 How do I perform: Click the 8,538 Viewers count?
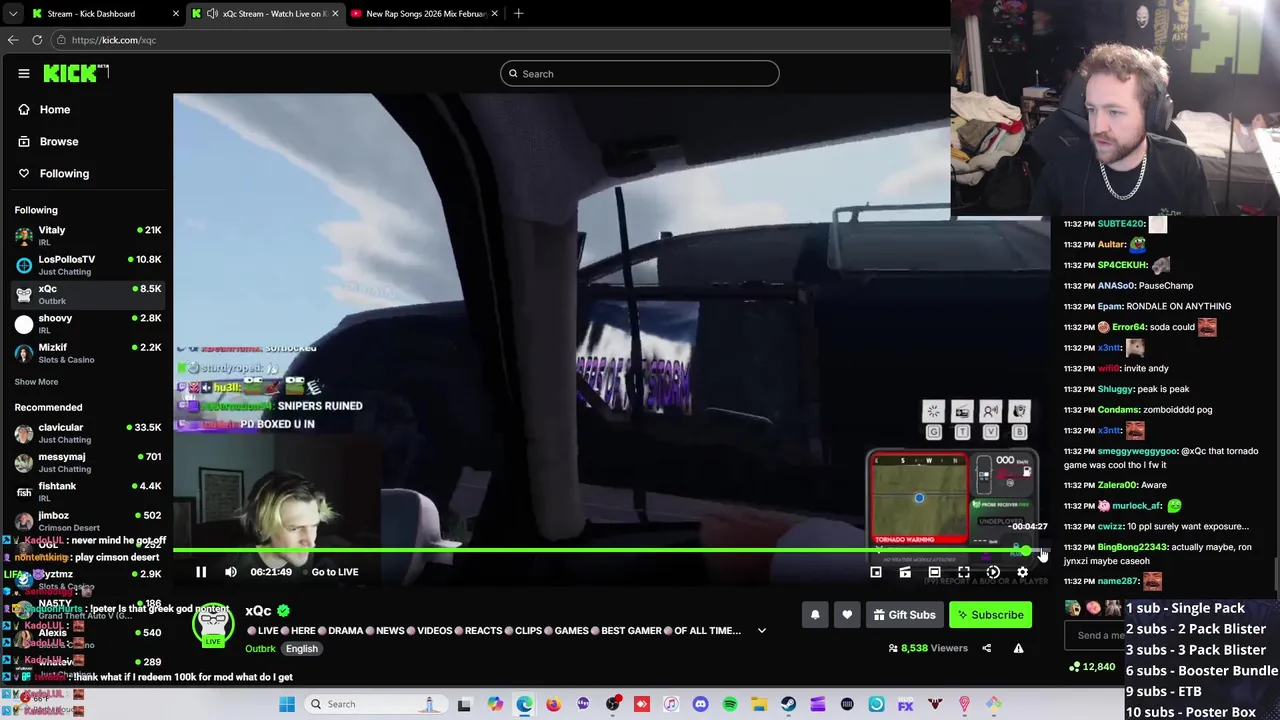[927, 648]
